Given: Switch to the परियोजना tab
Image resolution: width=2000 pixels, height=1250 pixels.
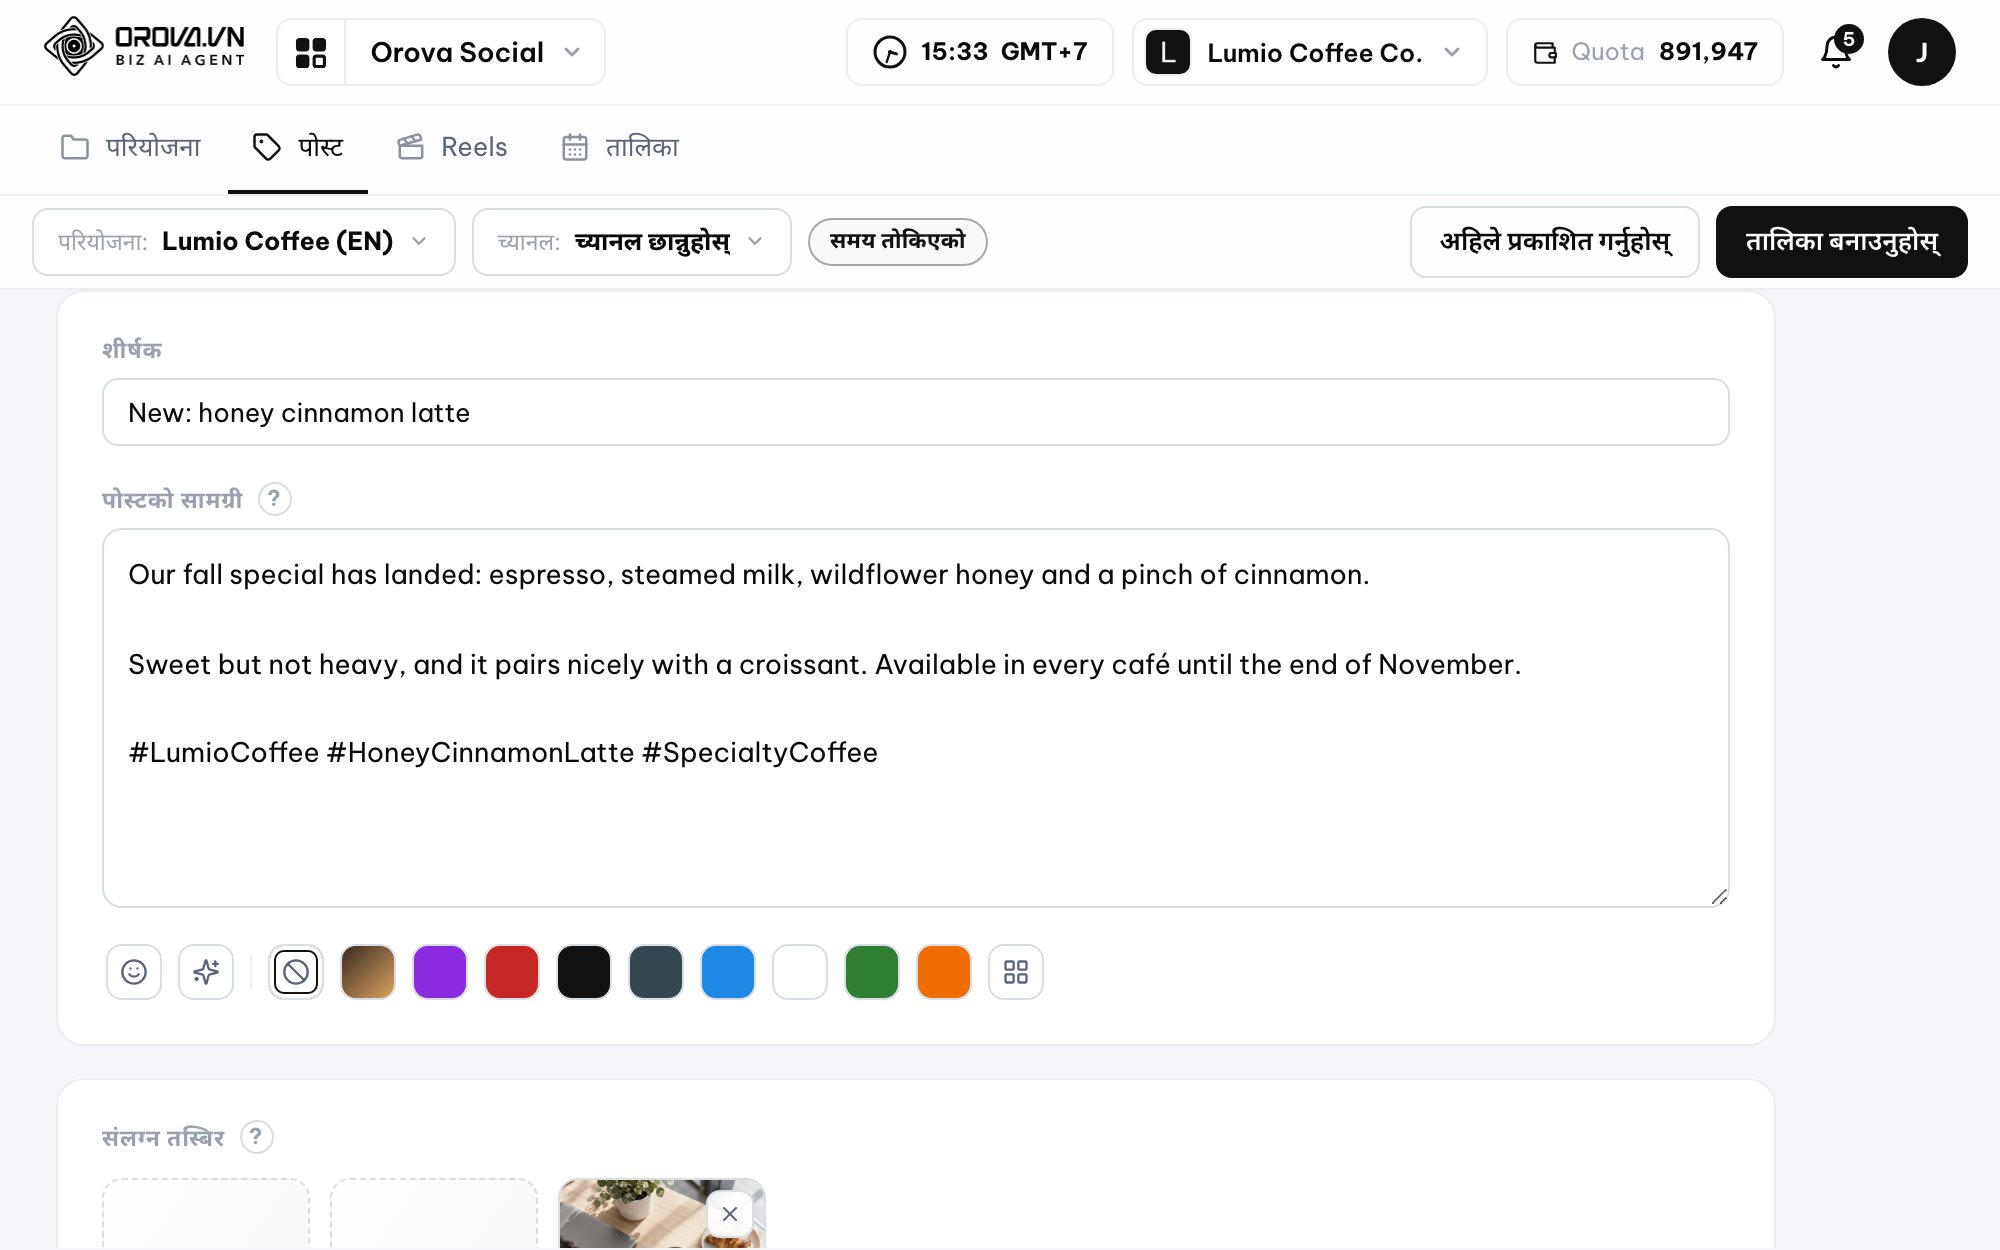Looking at the screenshot, I should (x=131, y=147).
